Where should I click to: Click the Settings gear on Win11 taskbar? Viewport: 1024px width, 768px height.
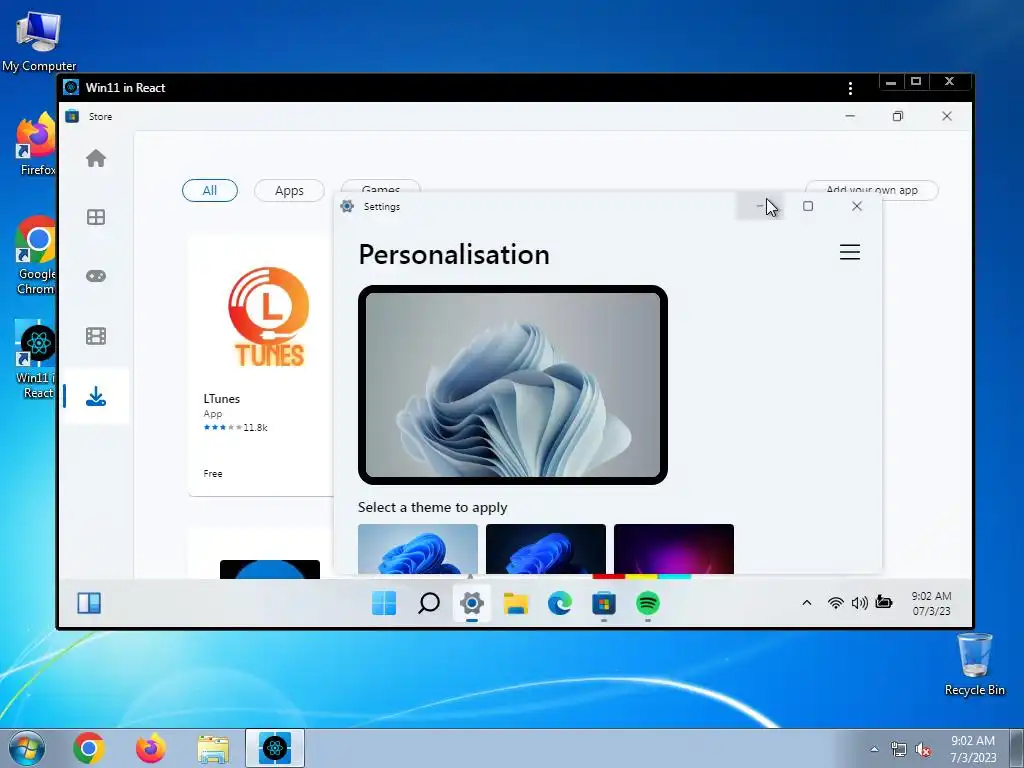472,603
